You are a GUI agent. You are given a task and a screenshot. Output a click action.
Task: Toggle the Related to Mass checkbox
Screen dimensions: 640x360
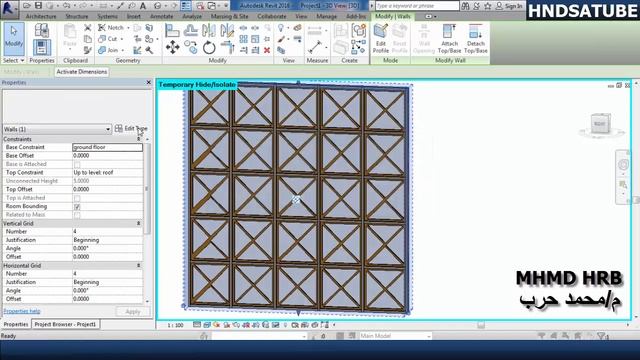77,215
